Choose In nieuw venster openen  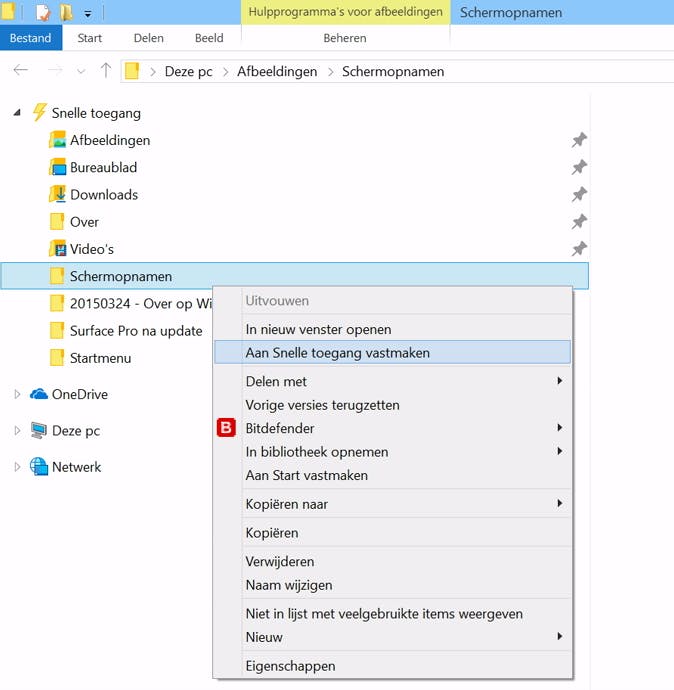pos(392,329)
